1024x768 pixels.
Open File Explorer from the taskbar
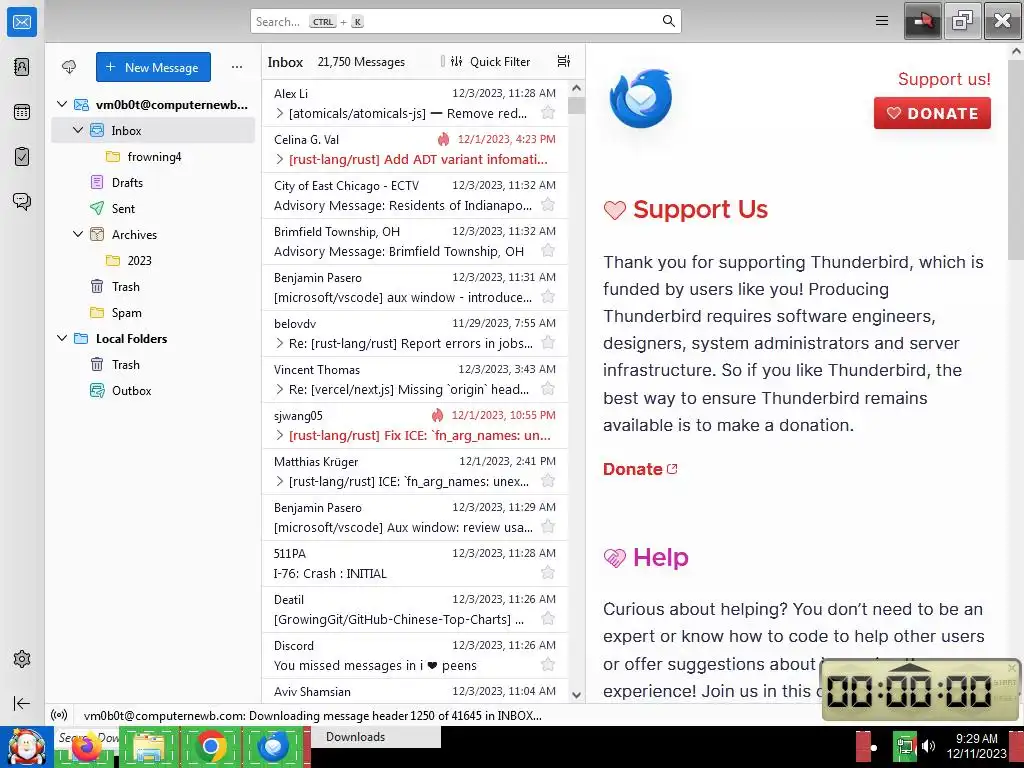[x=148, y=747]
